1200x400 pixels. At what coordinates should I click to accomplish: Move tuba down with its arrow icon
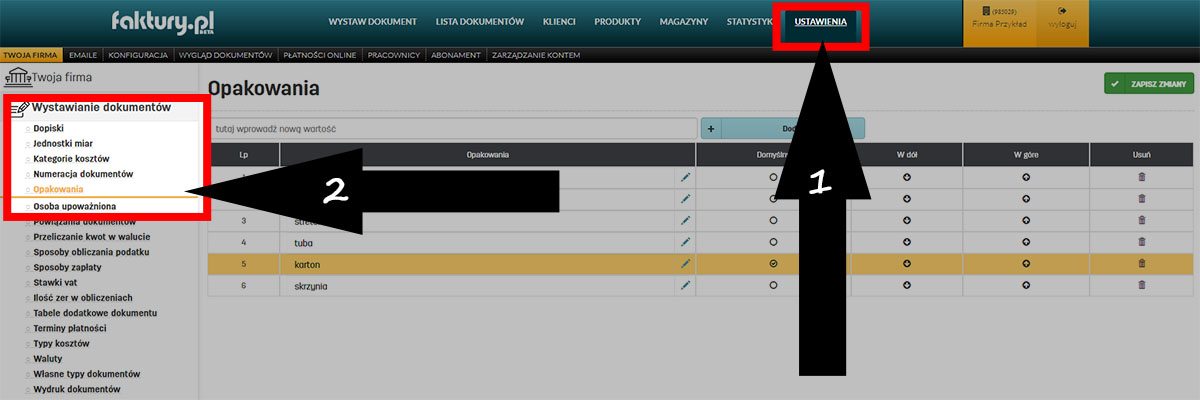pyautogui.click(x=907, y=241)
